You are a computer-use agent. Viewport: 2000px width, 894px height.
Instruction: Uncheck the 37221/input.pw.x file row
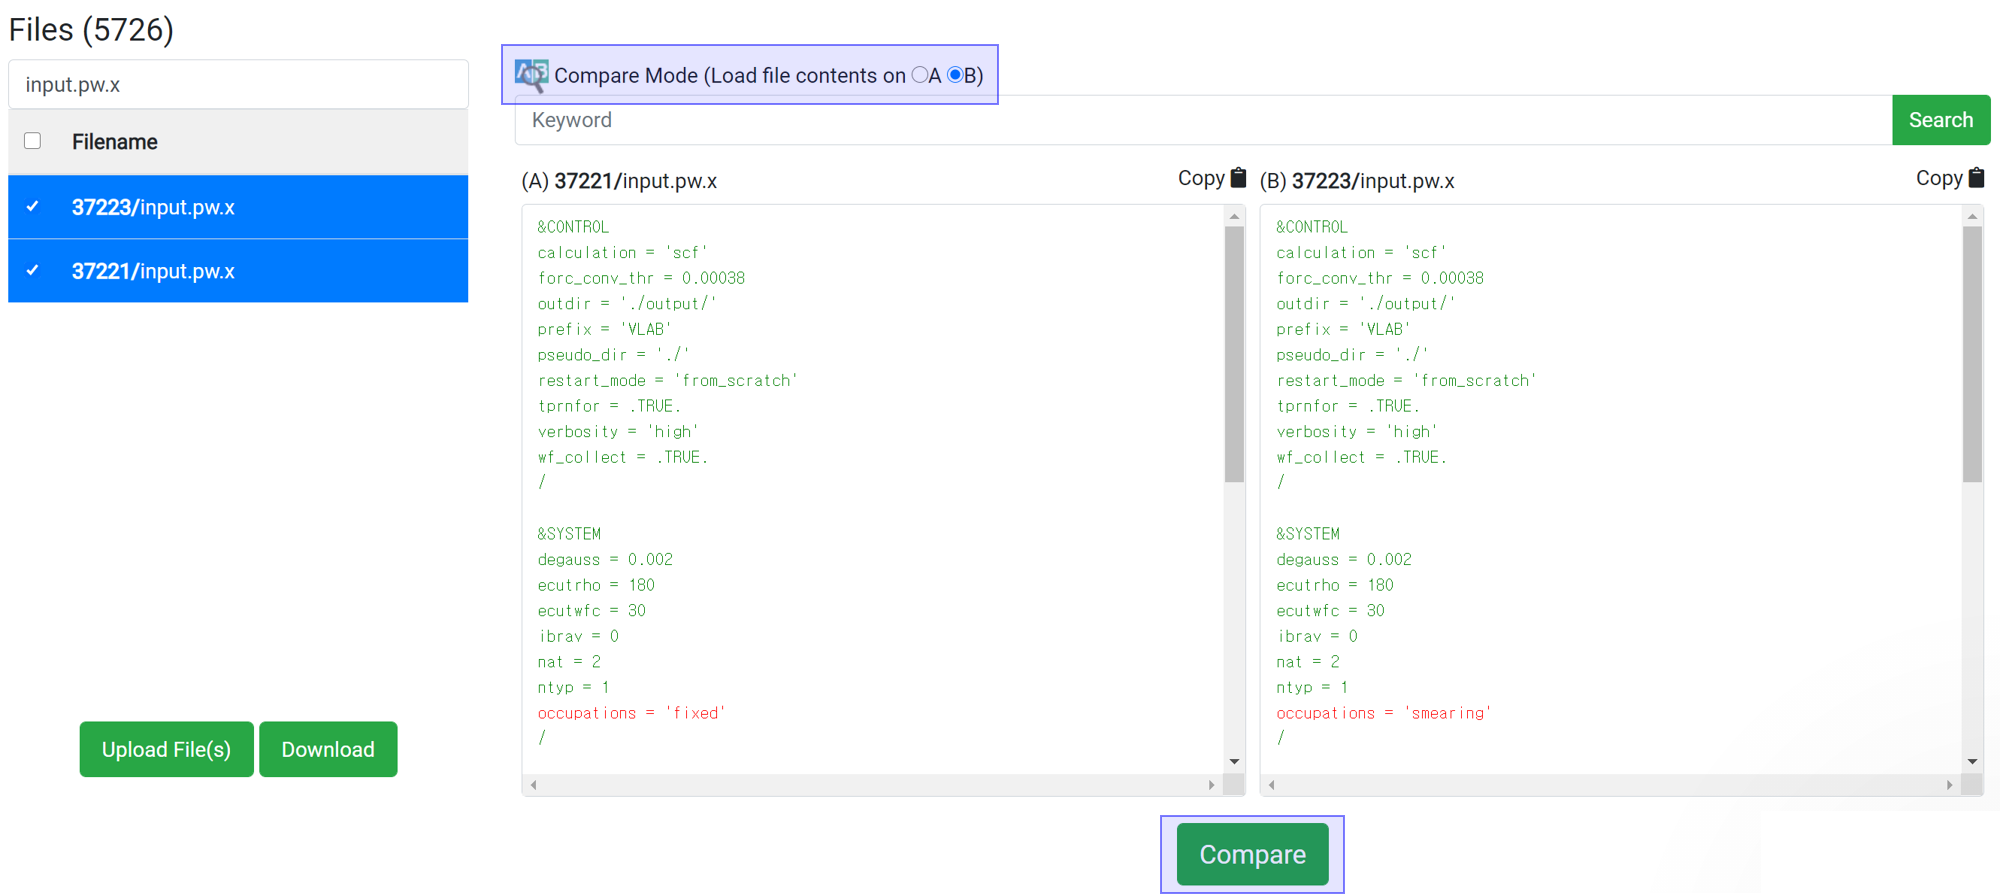click(33, 271)
